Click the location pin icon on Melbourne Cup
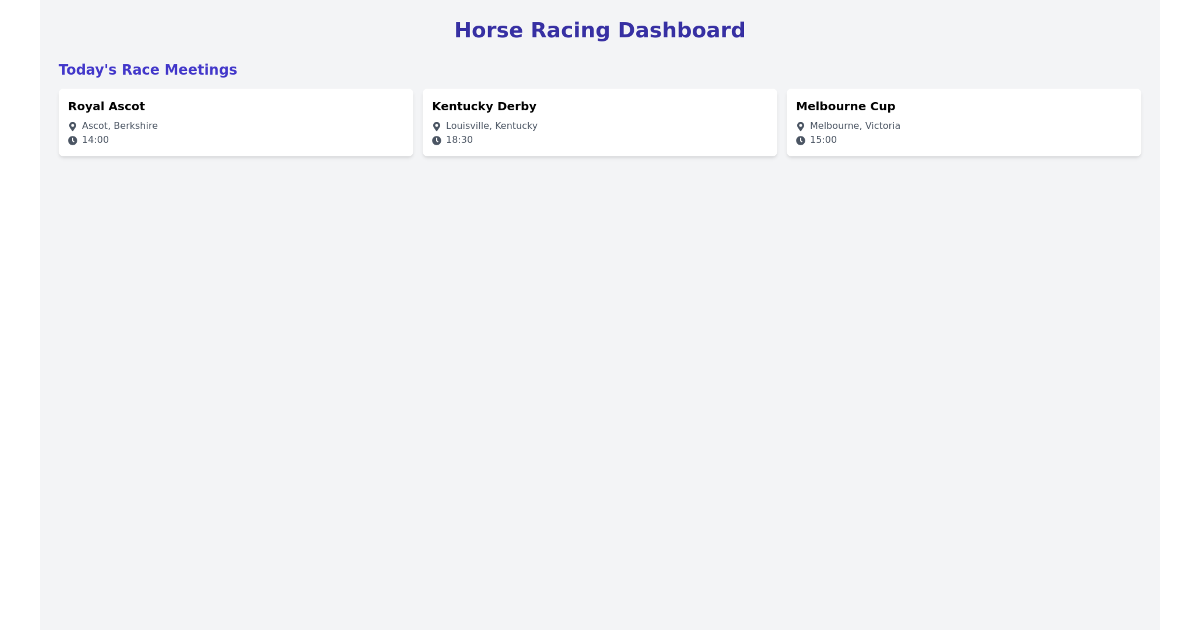This screenshot has width=1200, height=630. point(800,126)
